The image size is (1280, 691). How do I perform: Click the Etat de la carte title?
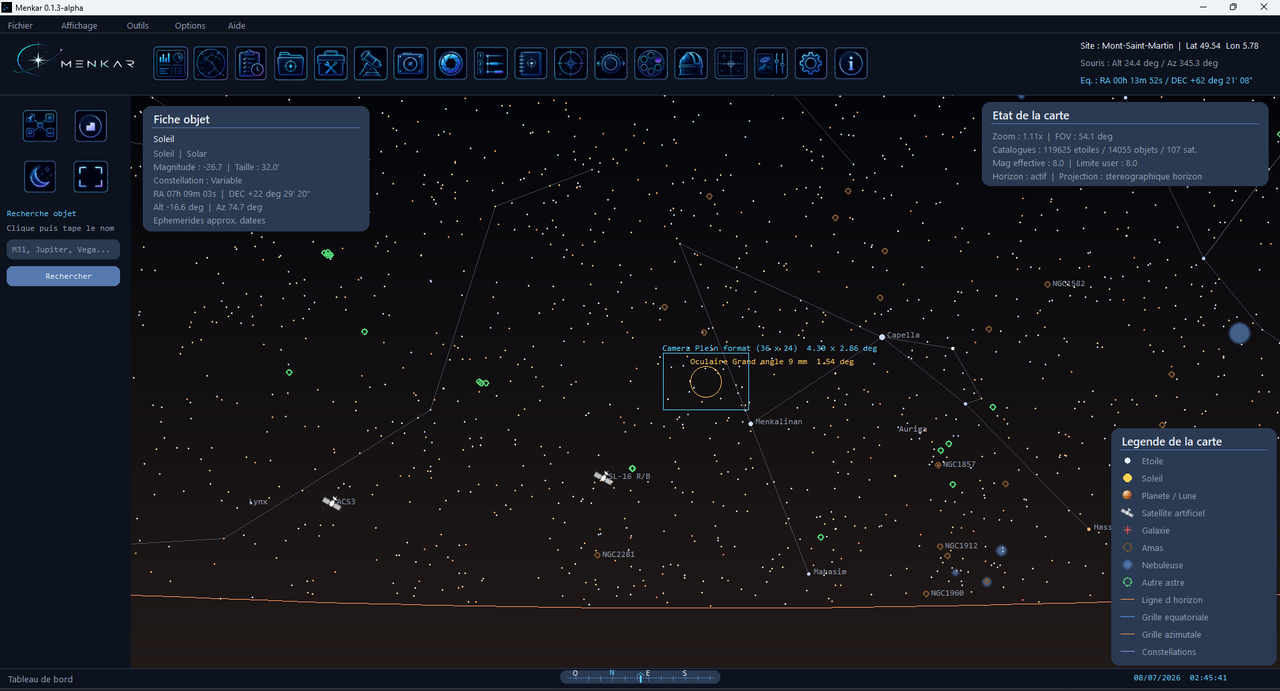pos(1029,115)
